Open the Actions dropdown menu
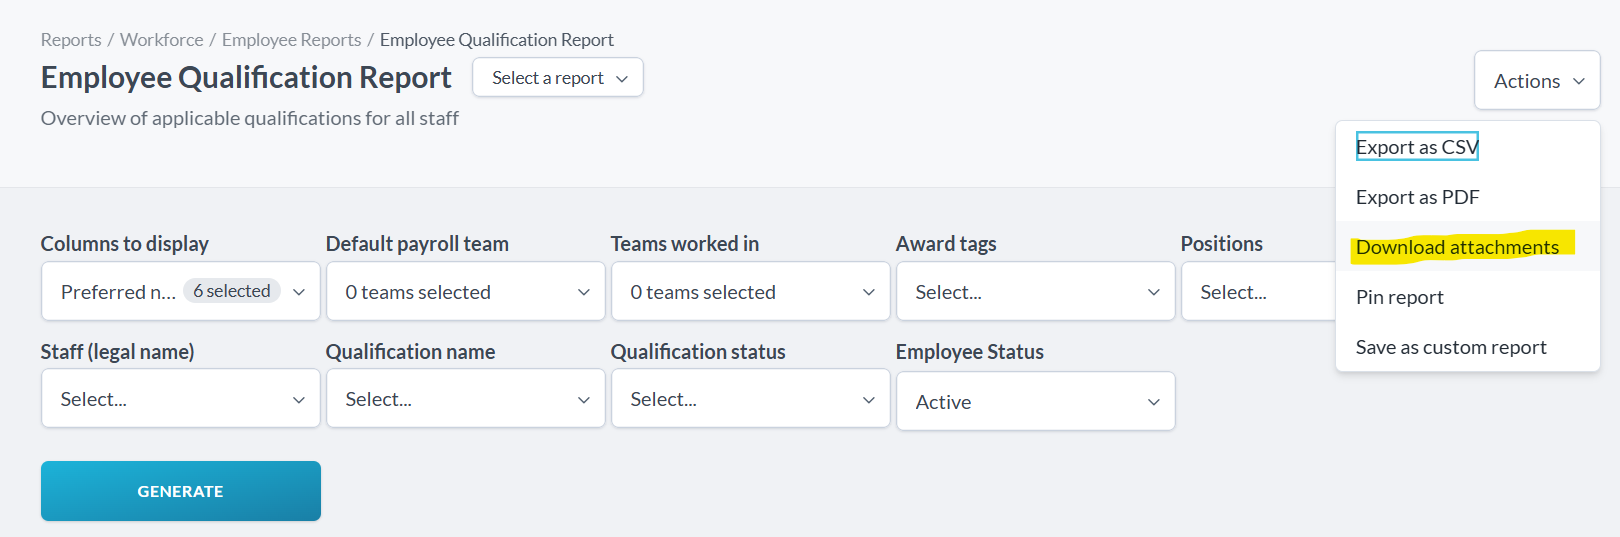The image size is (1620, 537). pyautogui.click(x=1537, y=81)
